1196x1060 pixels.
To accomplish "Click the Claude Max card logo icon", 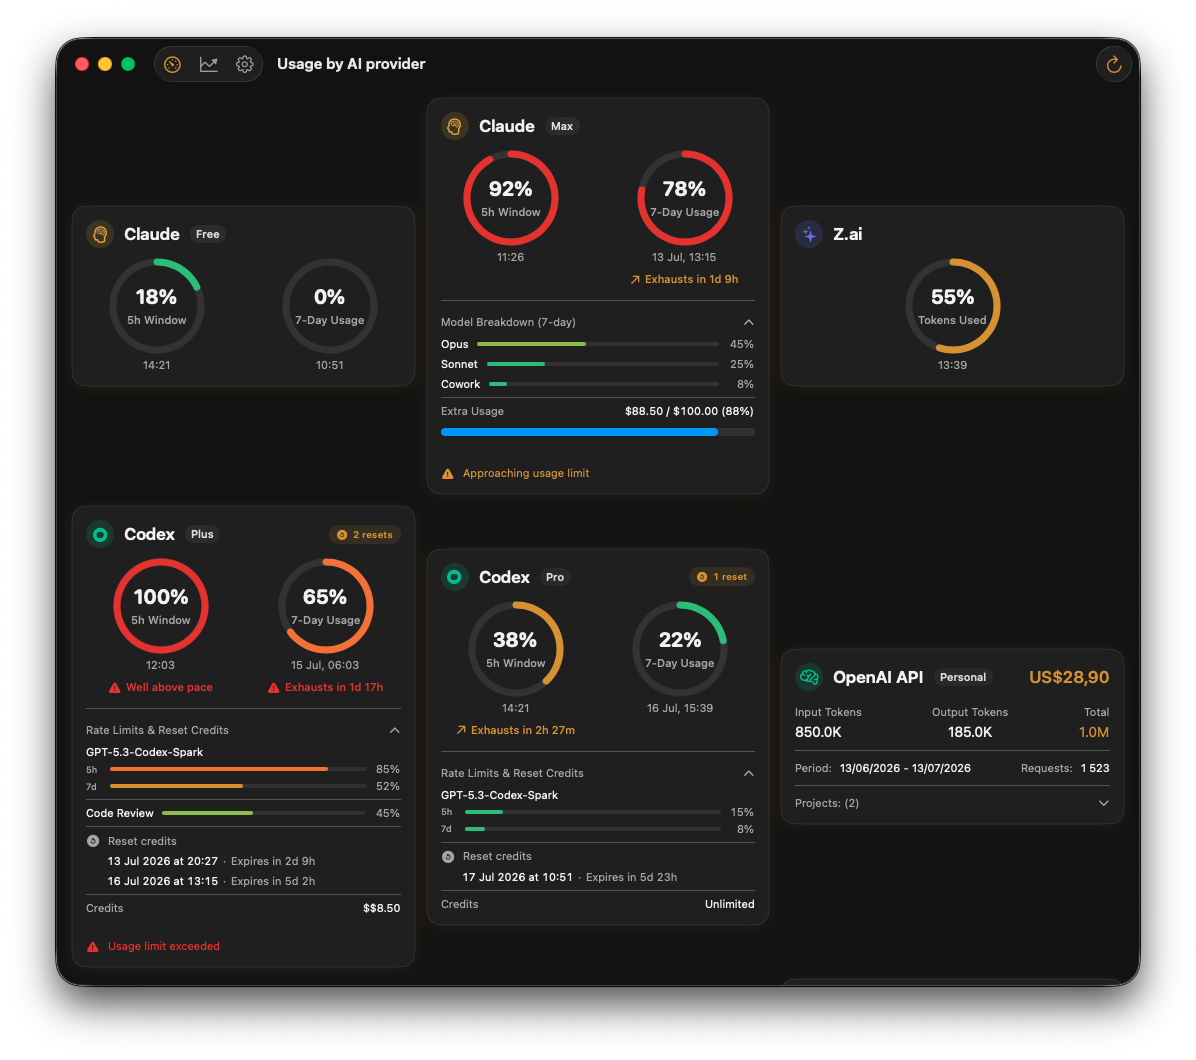I will pyautogui.click(x=455, y=126).
